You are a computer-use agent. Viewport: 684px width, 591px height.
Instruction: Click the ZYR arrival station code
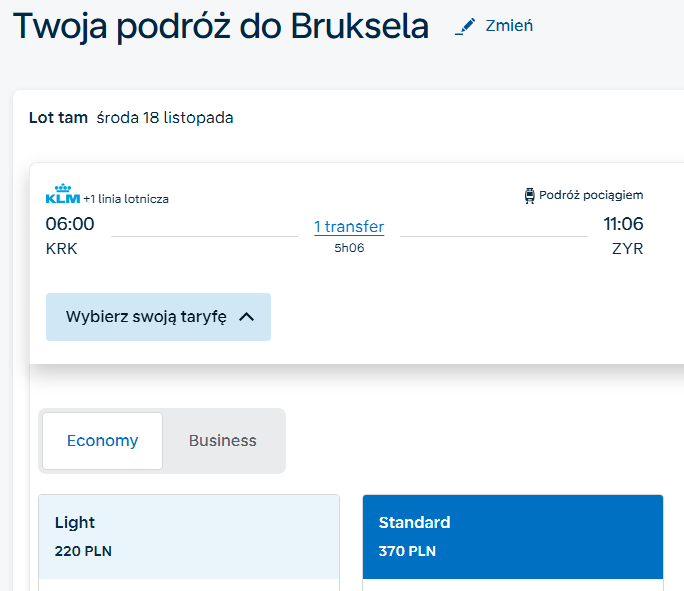point(627,249)
